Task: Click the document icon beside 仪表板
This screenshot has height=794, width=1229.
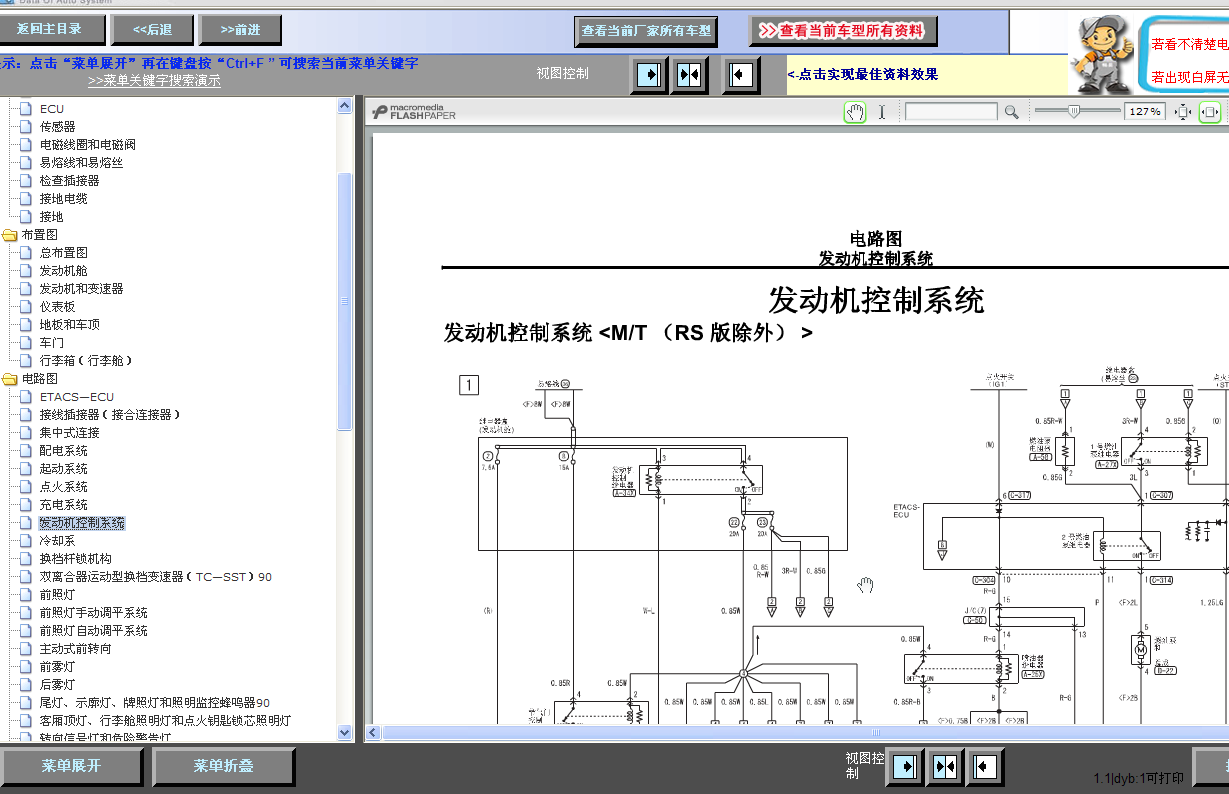Action: [x=26, y=307]
